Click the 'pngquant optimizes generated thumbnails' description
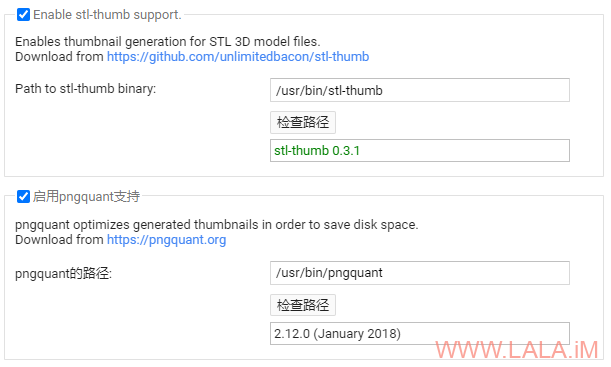The height and width of the screenshot is (367, 611). click(217, 225)
